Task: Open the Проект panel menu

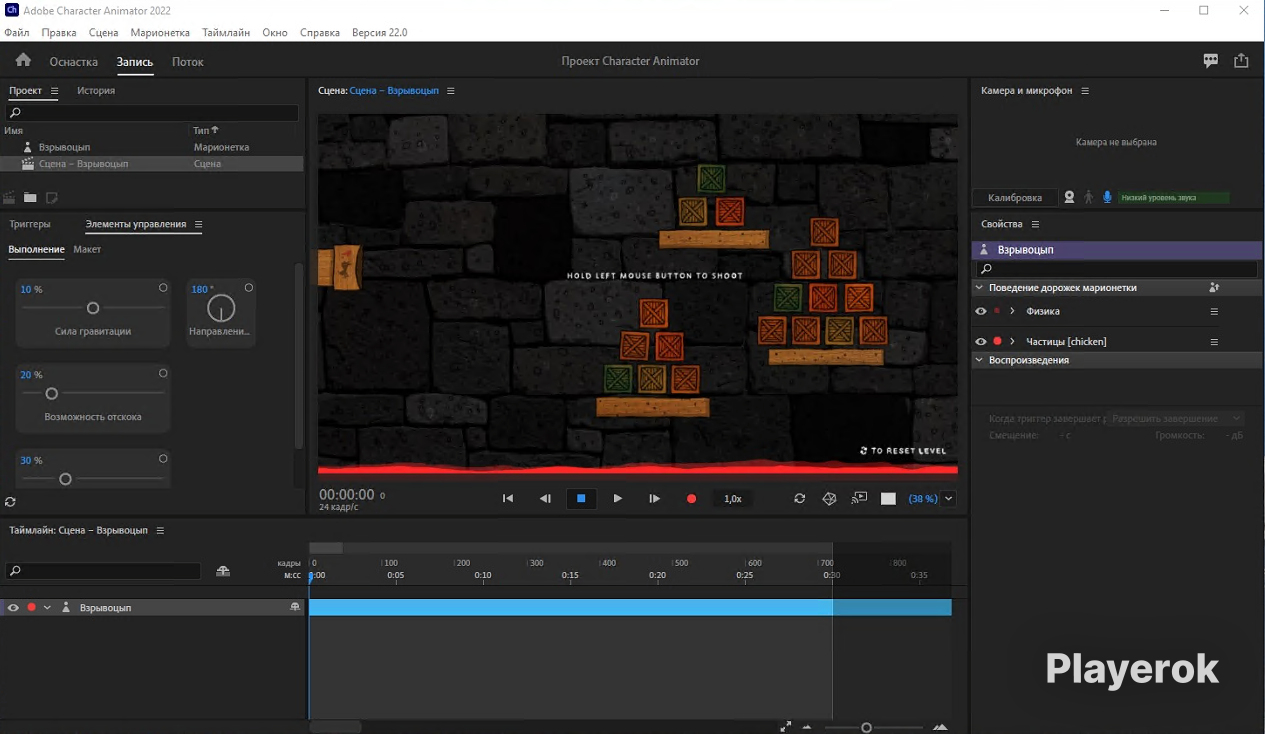Action: coord(54,91)
